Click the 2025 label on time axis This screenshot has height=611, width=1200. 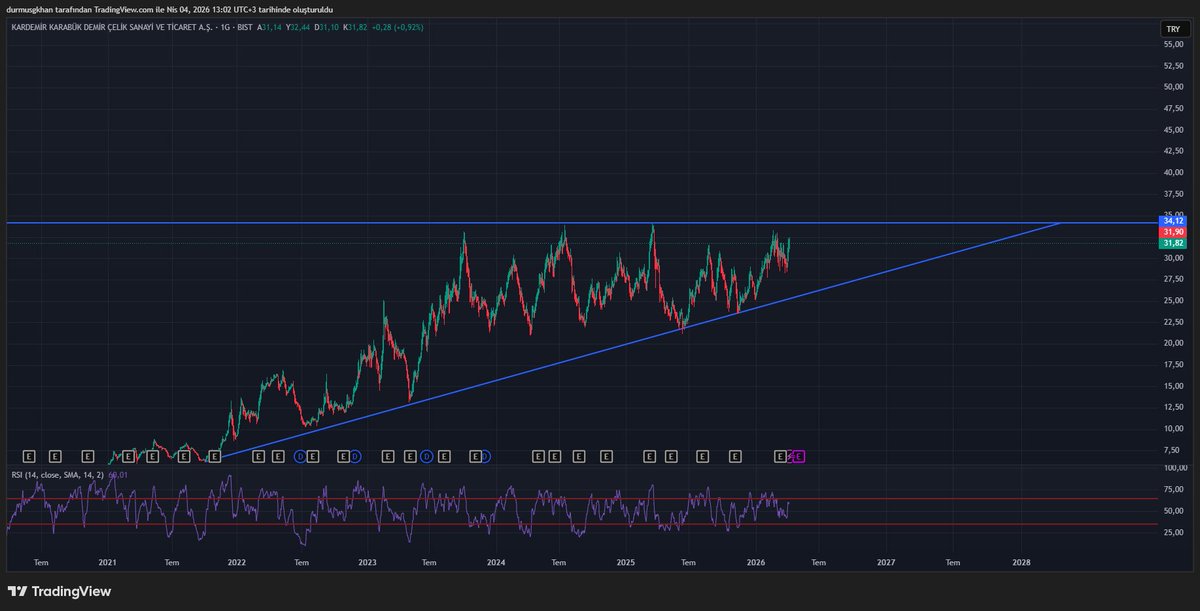pyautogui.click(x=626, y=563)
